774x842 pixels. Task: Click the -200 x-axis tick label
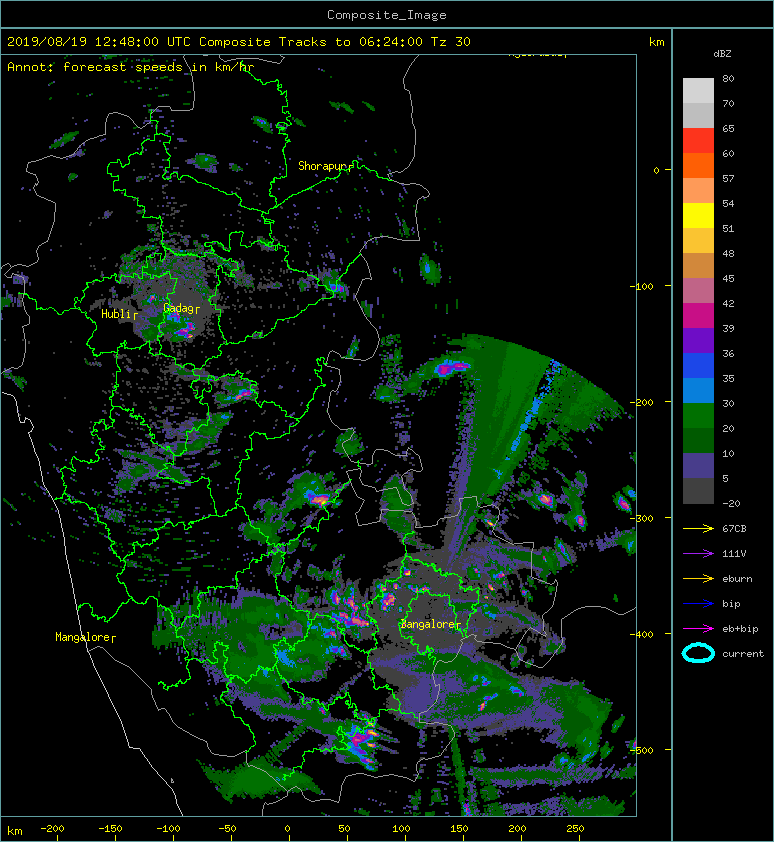pos(52,829)
